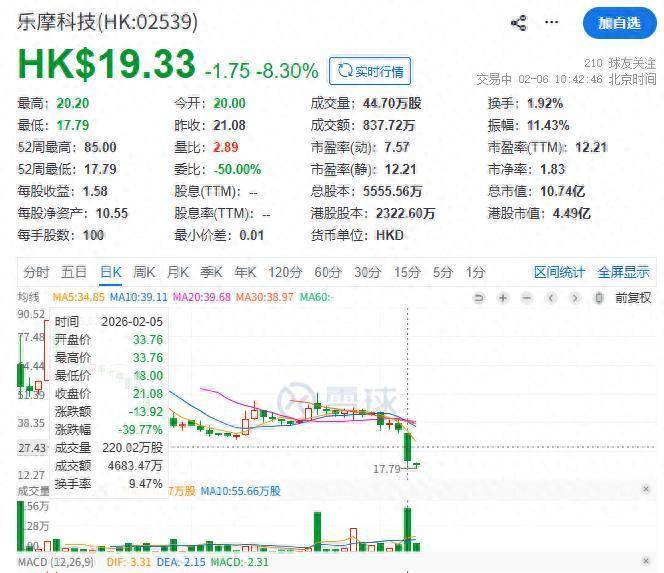The image size is (664, 573).
Task: Click the share icon near stock title
Action: [x=518, y=23]
